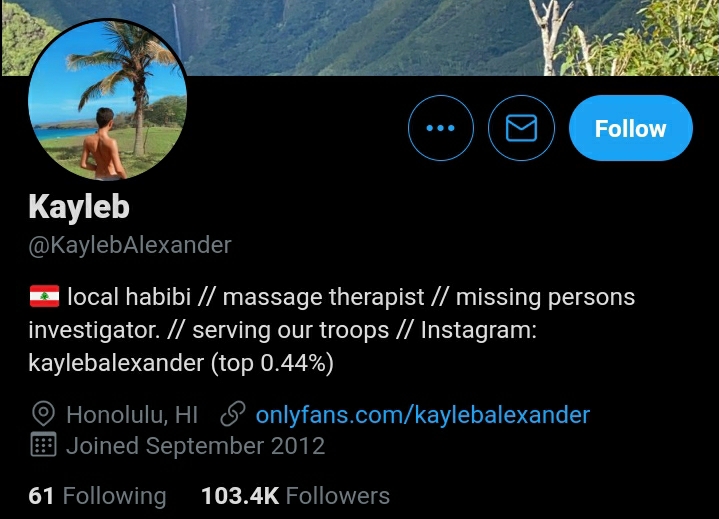
Task: Click the chain link icon
Action: click(233, 414)
